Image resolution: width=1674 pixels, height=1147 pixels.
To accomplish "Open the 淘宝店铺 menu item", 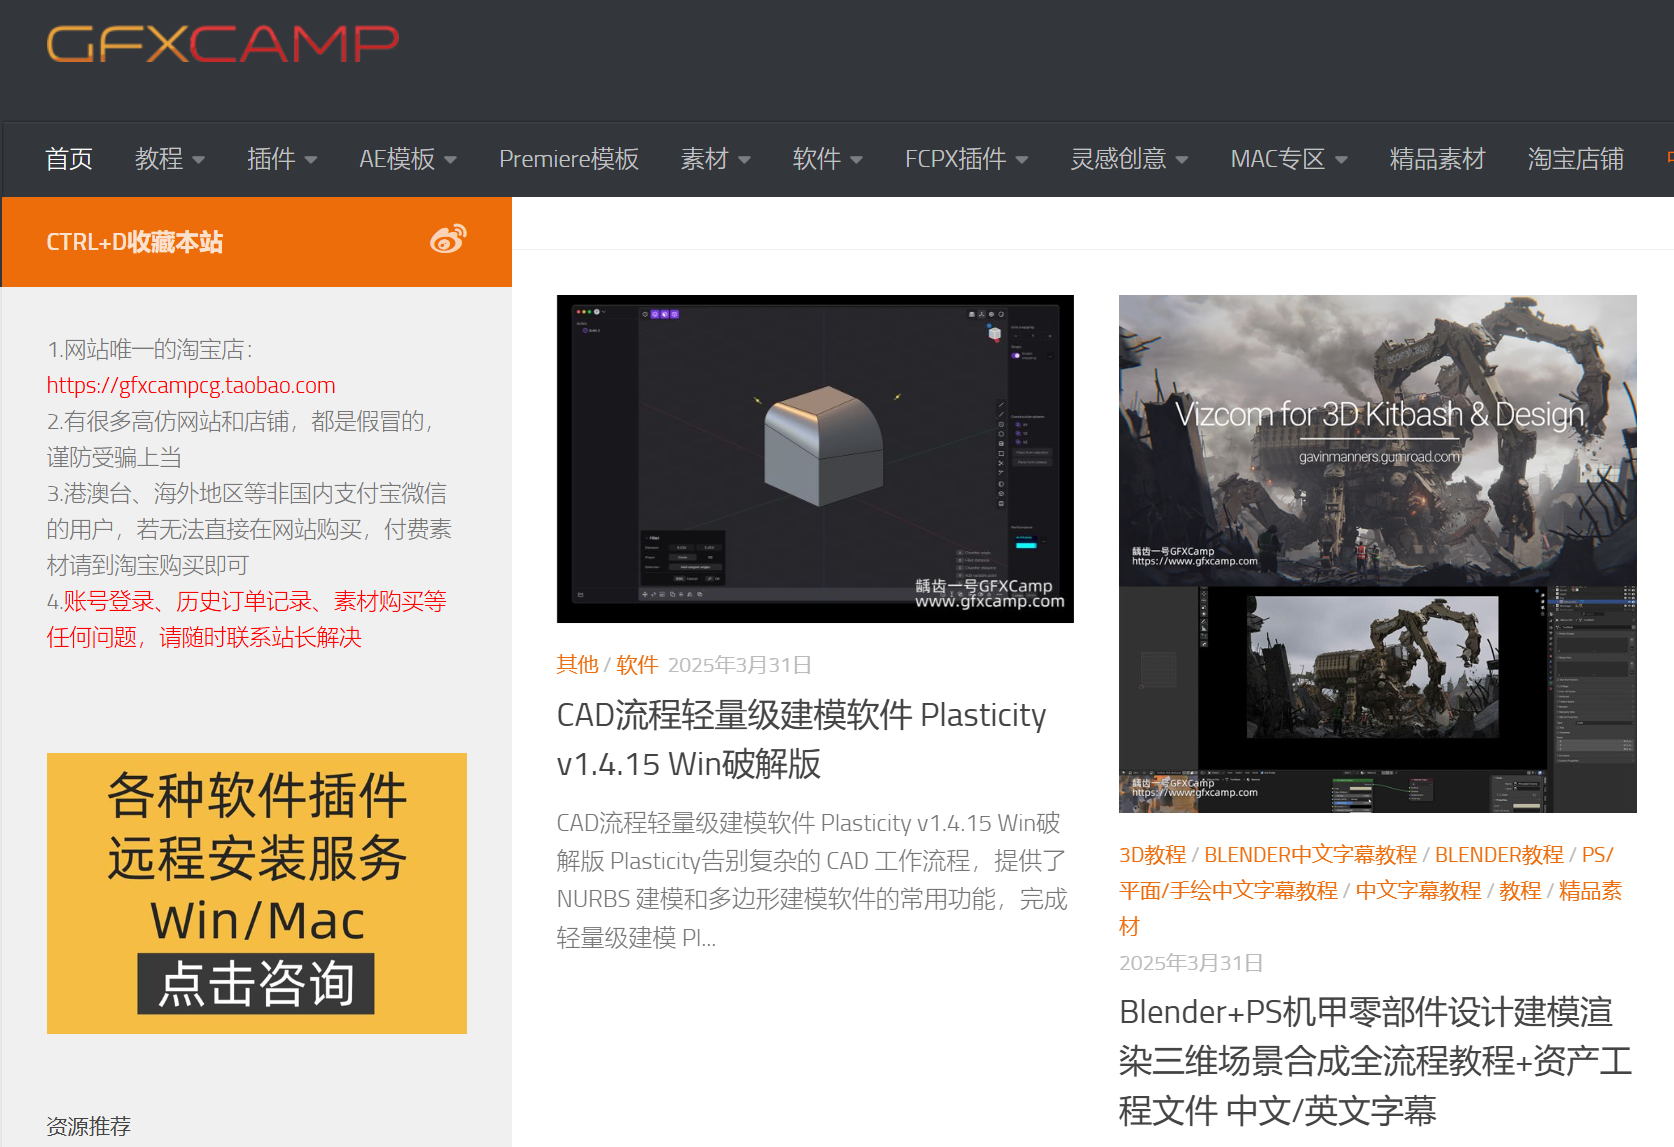I will pos(1575,159).
